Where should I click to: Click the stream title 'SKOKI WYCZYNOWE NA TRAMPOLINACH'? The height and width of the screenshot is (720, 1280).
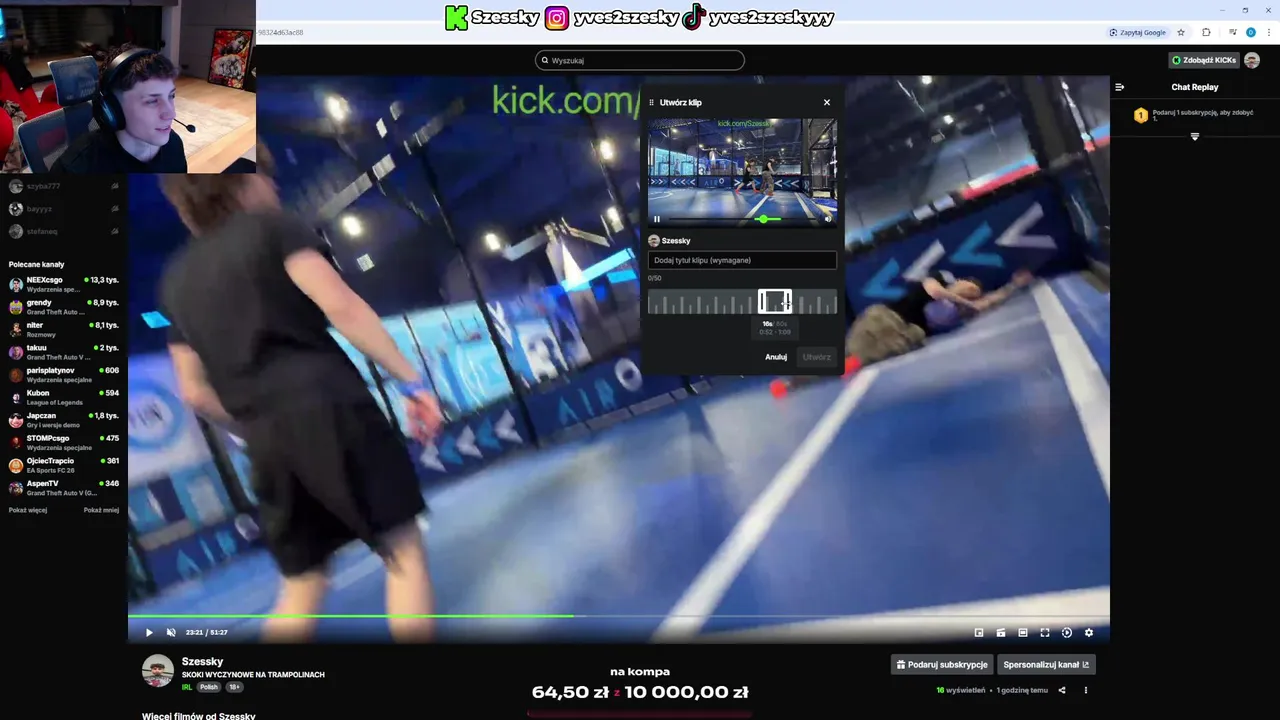253,675
